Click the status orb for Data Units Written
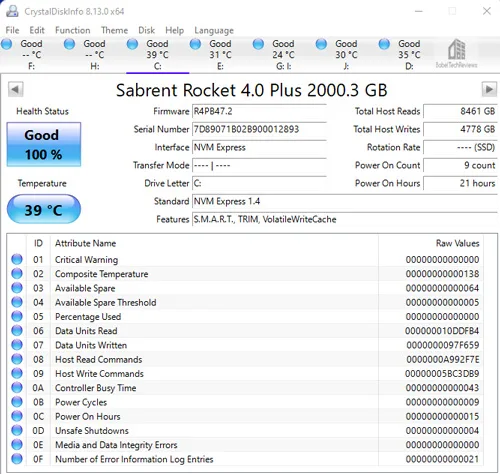The height and width of the screenshot is (474, 500). tap(17, 345)
